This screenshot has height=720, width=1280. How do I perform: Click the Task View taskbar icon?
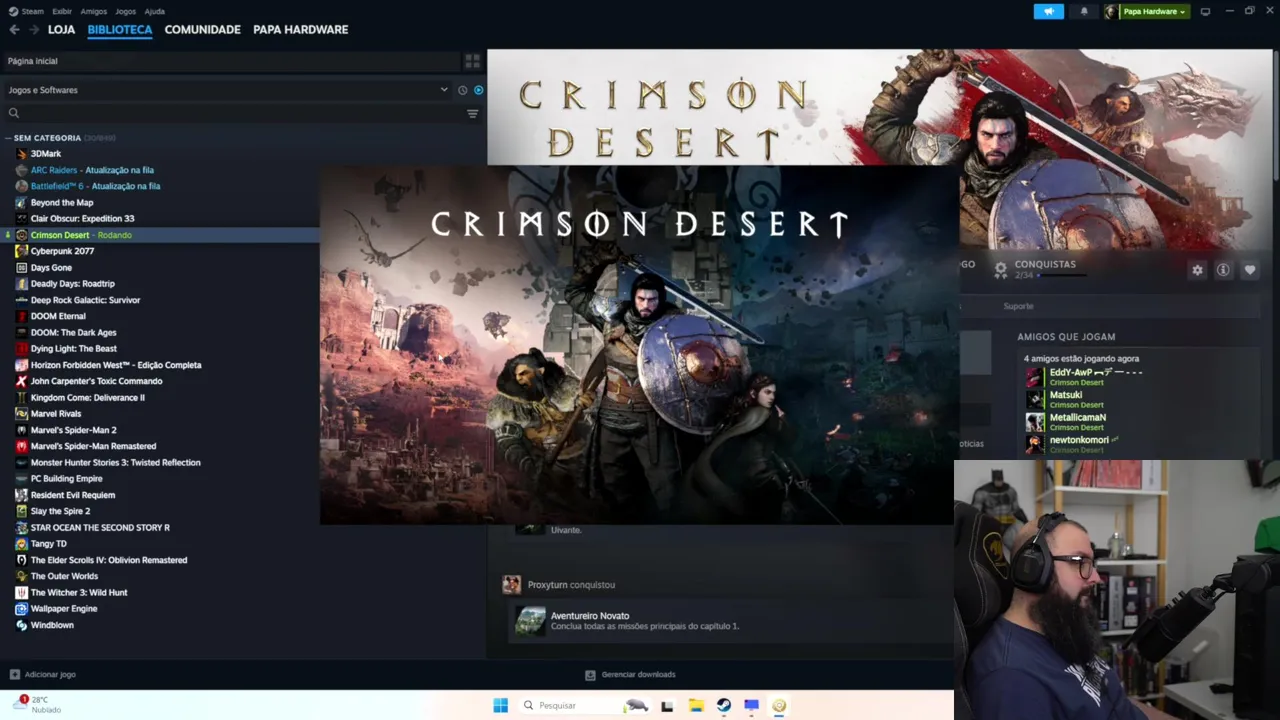[667, 705]
